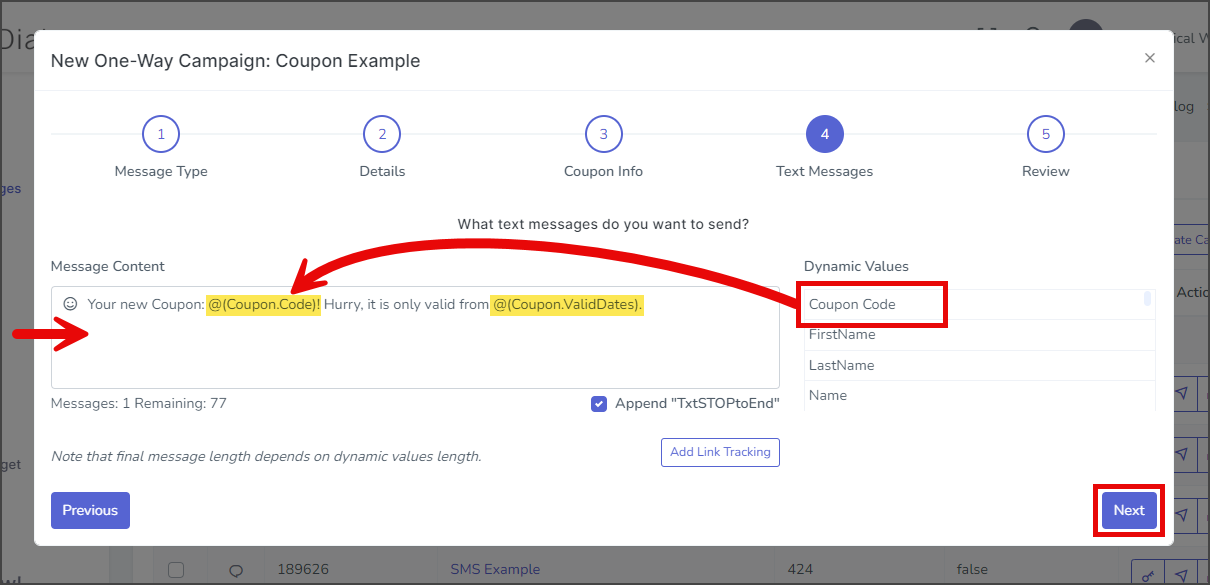1210x585 pixels.
Task: Click the chat bubble icon beside 189626
Action: (x=236, y=570)
